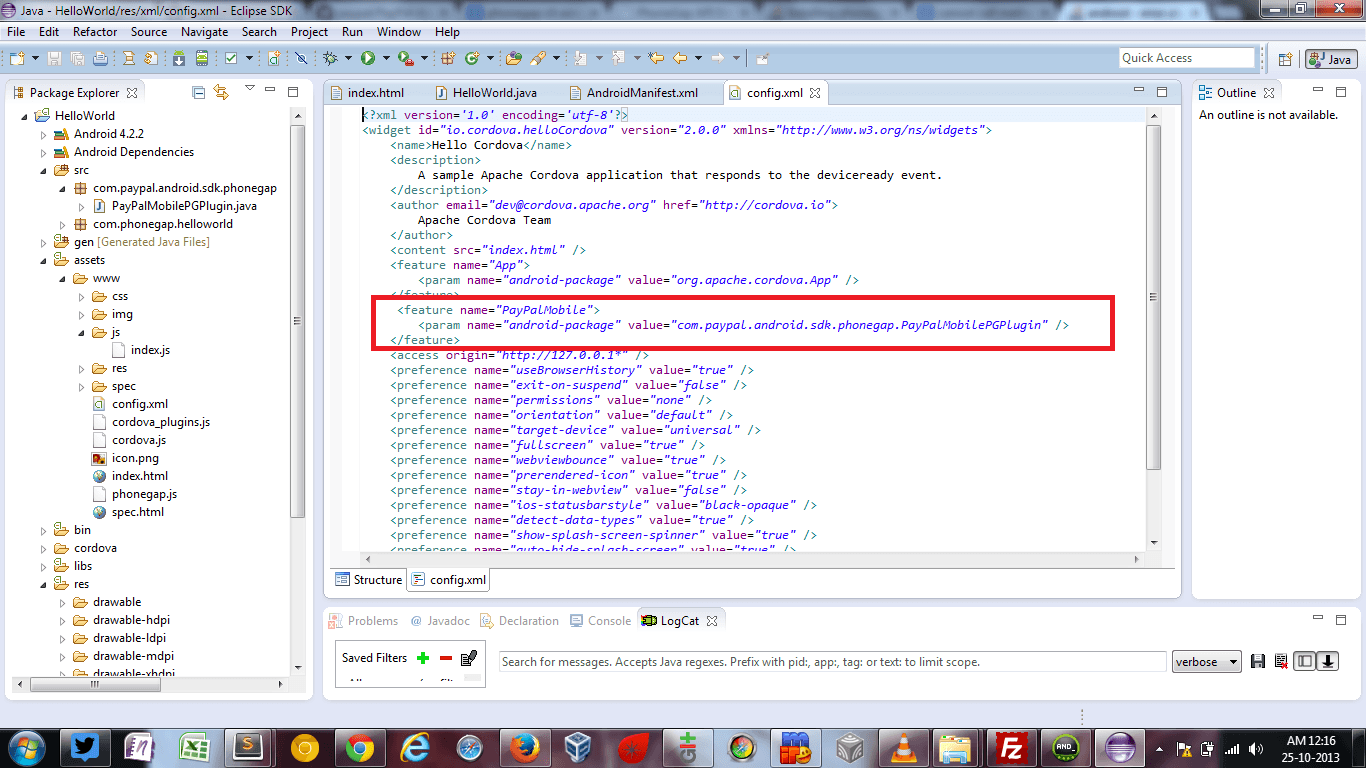
Task: Click the LogCat message search field
Action: pos(832,662)
